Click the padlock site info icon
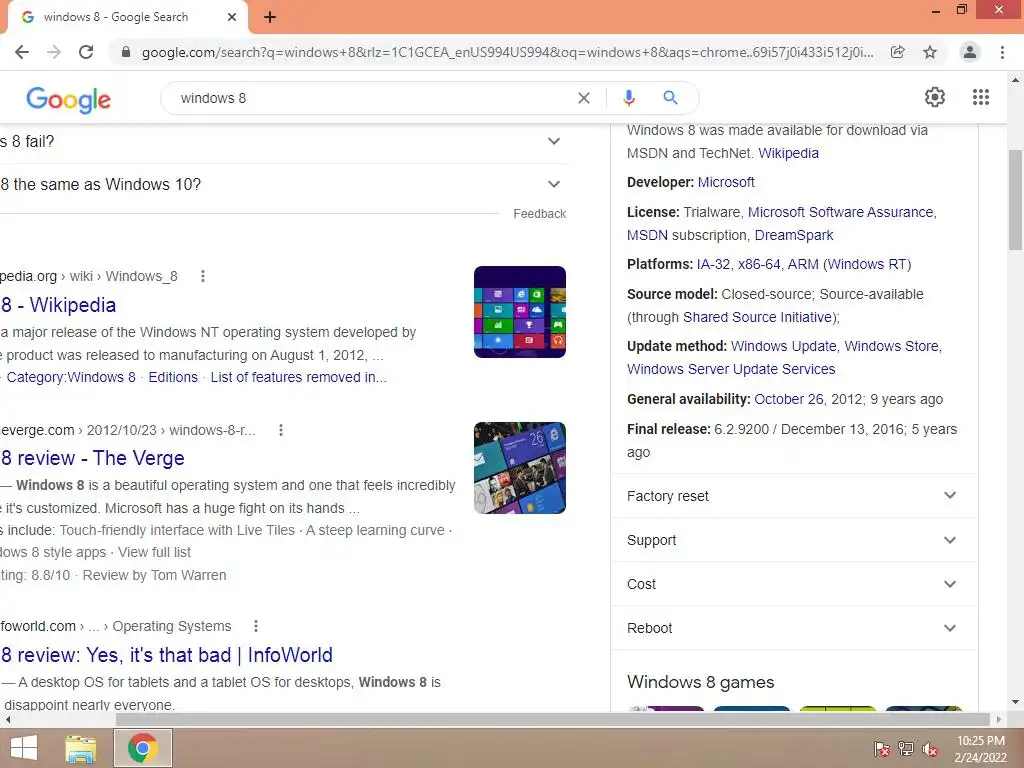The width and height of the screenshot is (1024, 768). point(126,52)
